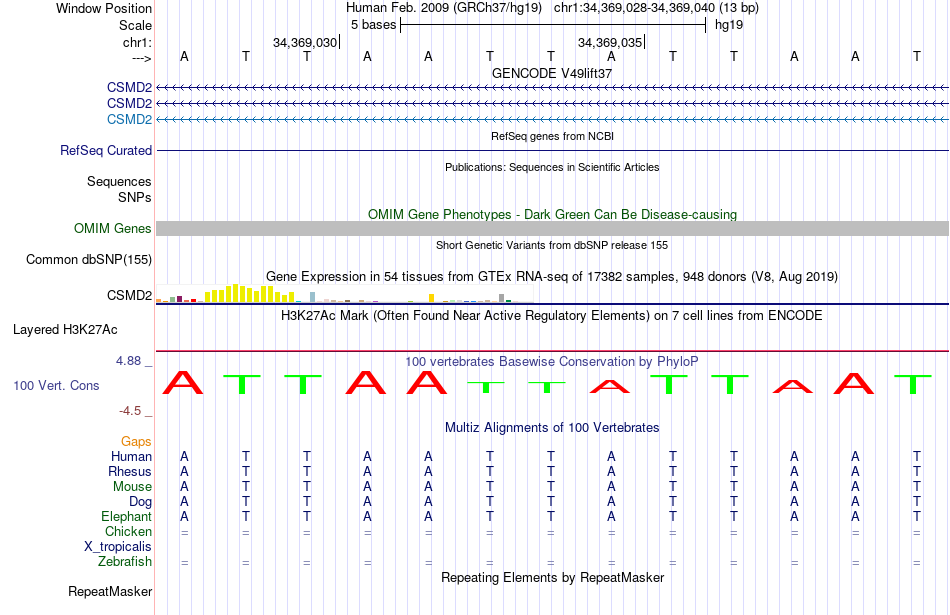Click the SNPs label in Publications track

click(135, 198)
